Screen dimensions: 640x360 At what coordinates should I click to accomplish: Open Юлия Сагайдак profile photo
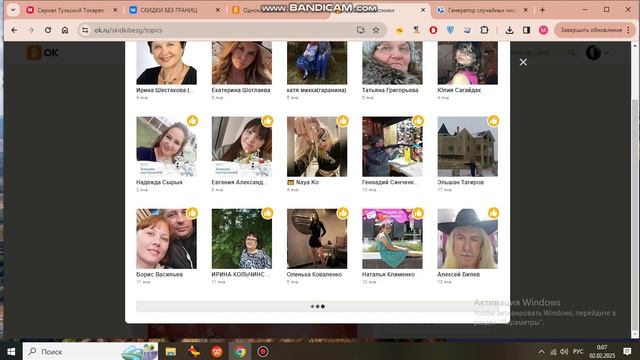click(468, 63)
